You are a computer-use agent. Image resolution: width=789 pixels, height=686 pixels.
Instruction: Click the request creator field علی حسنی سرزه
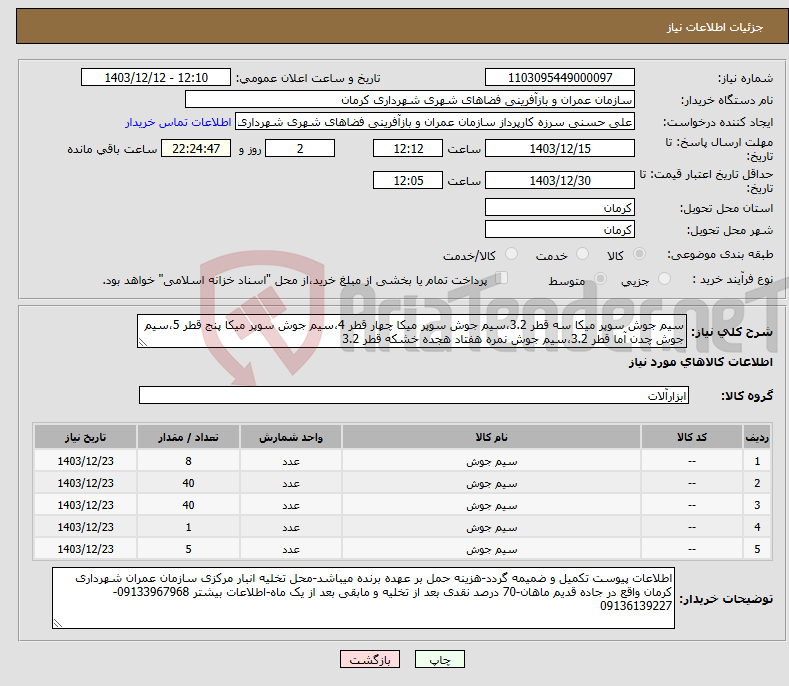435,121
